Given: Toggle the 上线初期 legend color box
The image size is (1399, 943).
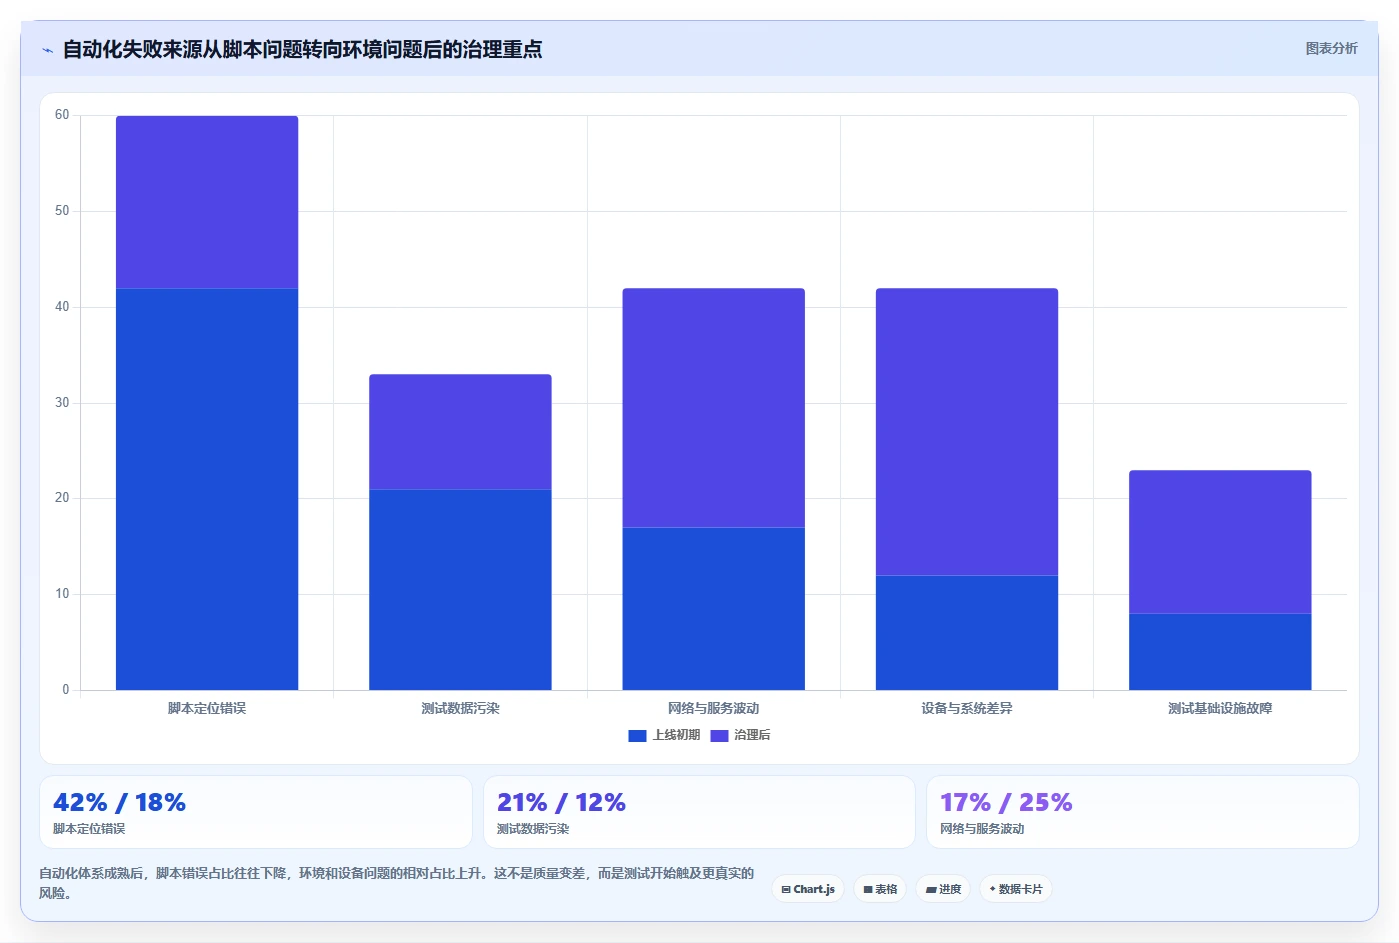Looking at the screenshot, I should coord(637,736).
